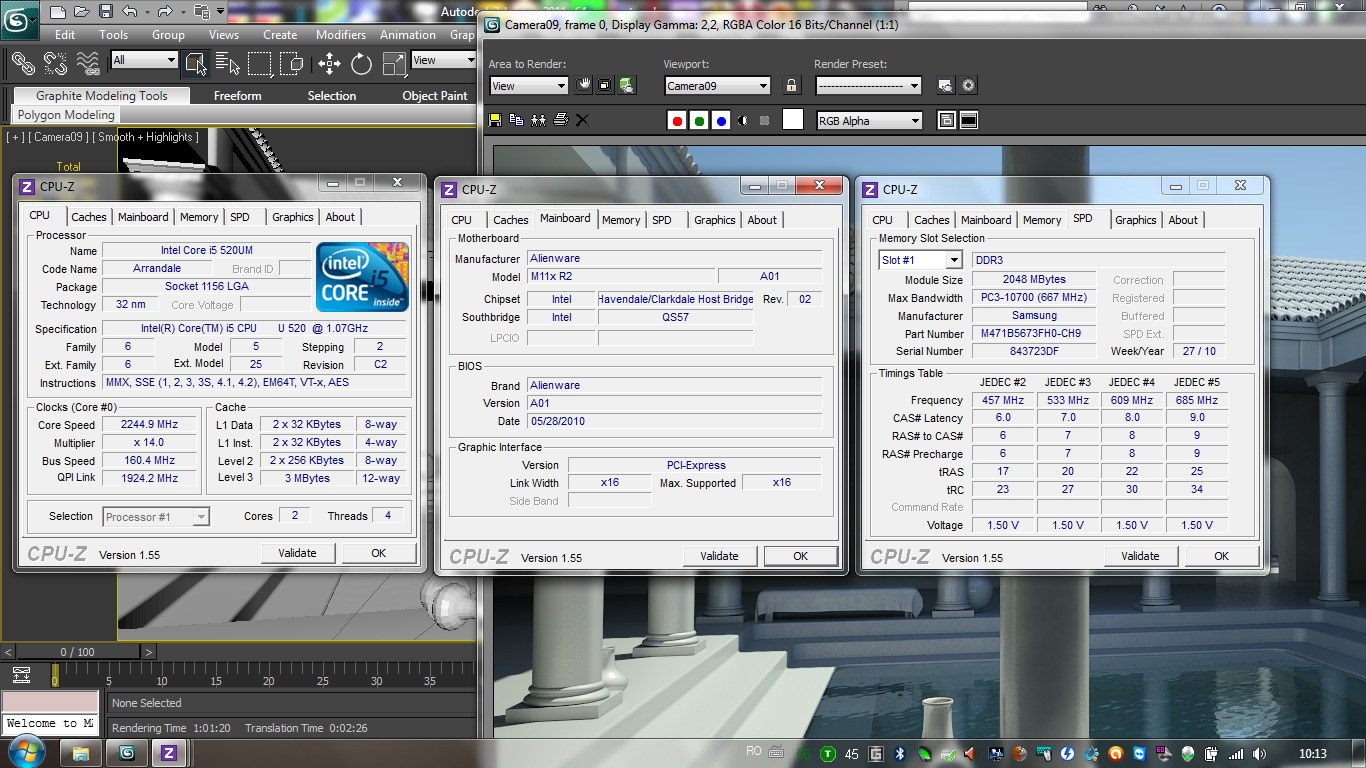Save scene using the floppy disk icon
This screenshot has width=1366, height=768.
pos(106,12)
